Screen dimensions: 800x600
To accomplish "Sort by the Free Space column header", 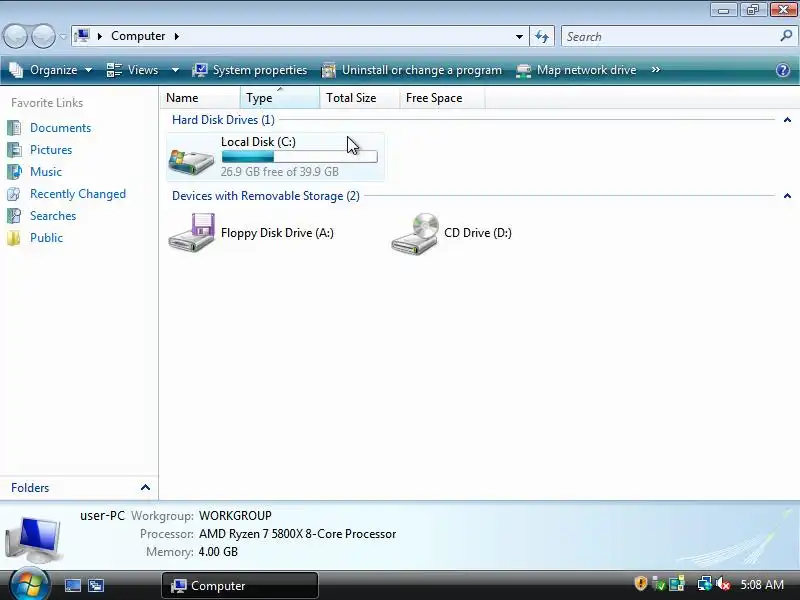I will [x=442, y=97].
